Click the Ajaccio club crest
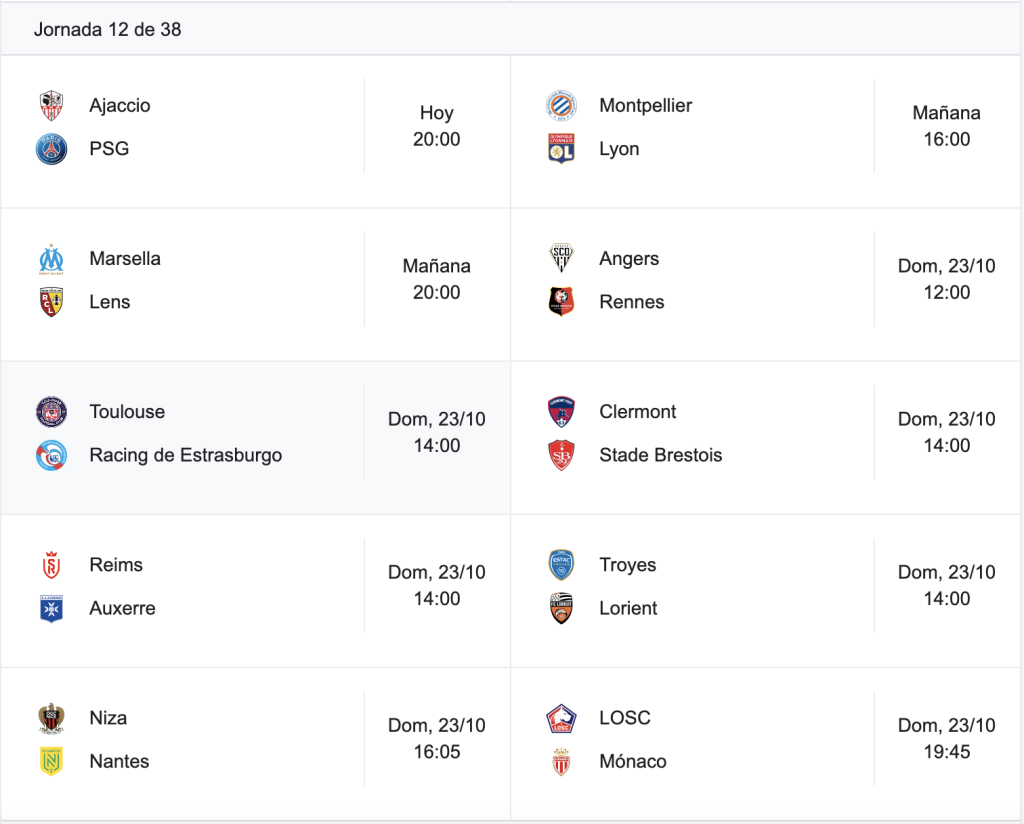The width and height of the screenshot is (1024, 824). tap(51, 106)
